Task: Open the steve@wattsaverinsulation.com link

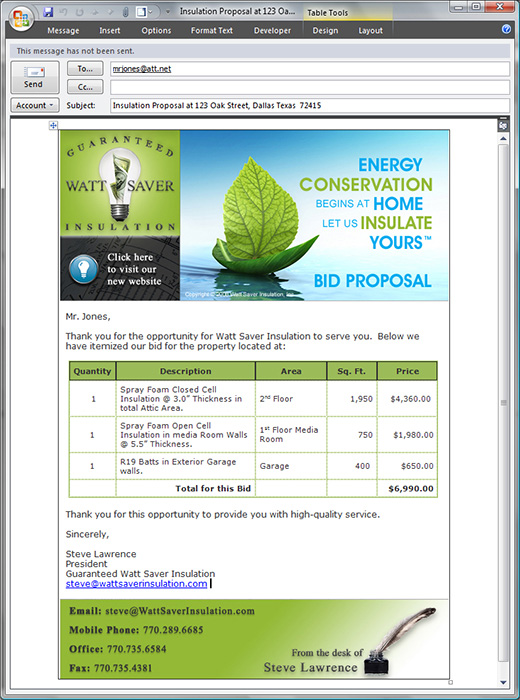Action: click(x=136, y=583)
